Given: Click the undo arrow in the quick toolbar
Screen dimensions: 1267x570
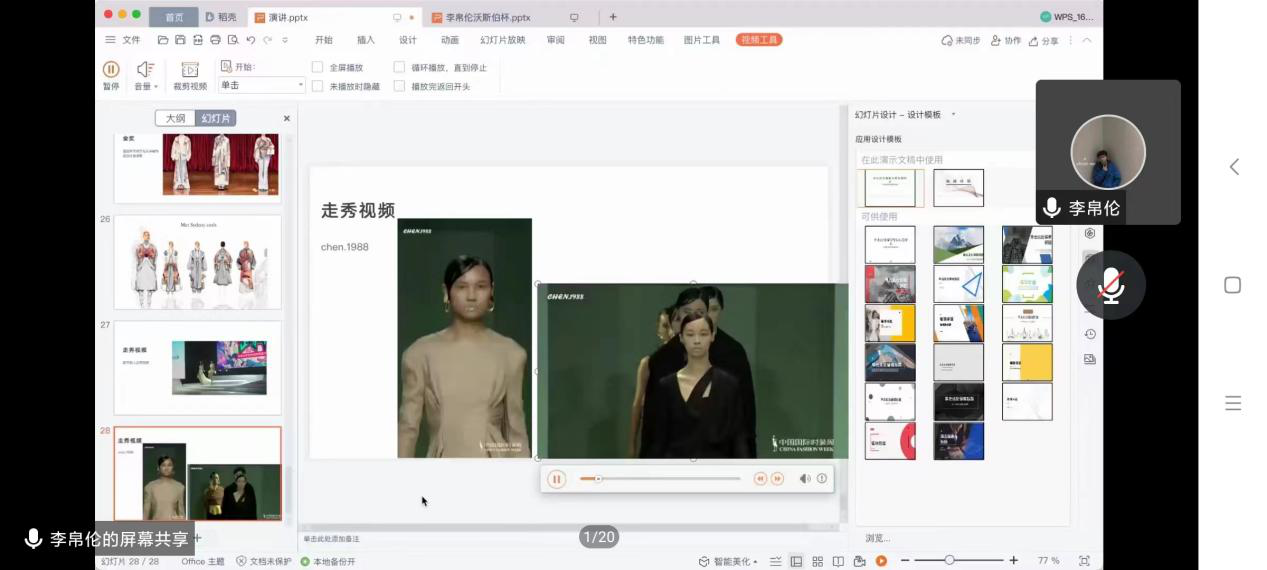Looking at the screenshot, I should click(x=250, y=40).
